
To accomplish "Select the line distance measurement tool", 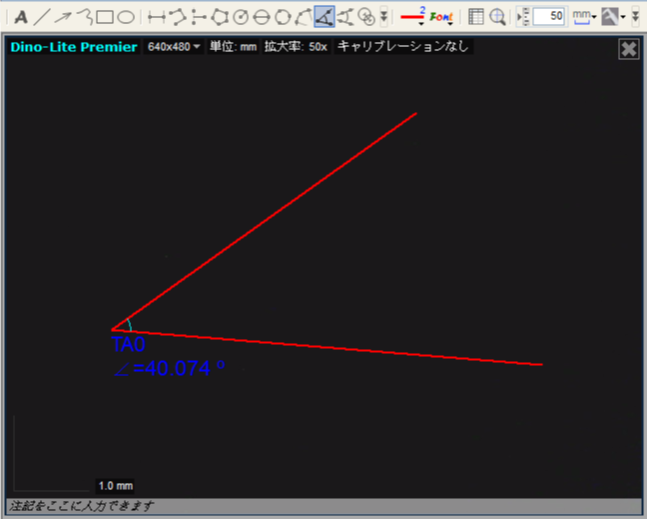I will pyautogui.click(x=157, y=17).
